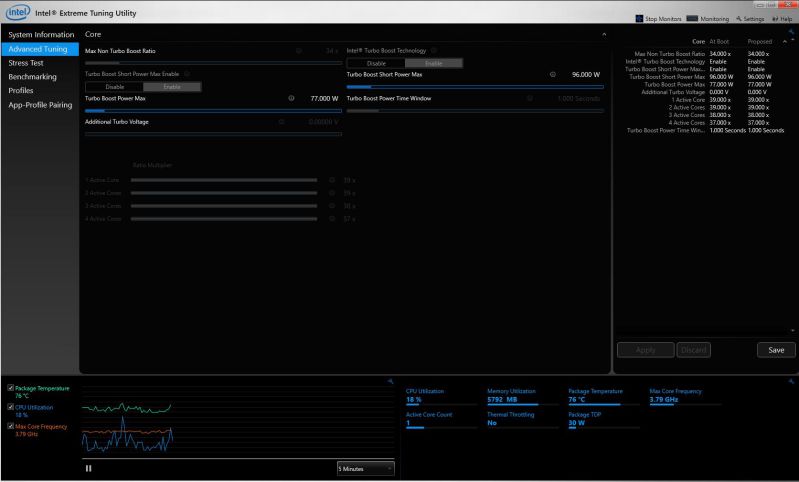Click the Save button
The width and height of the screenshot is (799, 482).
[776, 350]
